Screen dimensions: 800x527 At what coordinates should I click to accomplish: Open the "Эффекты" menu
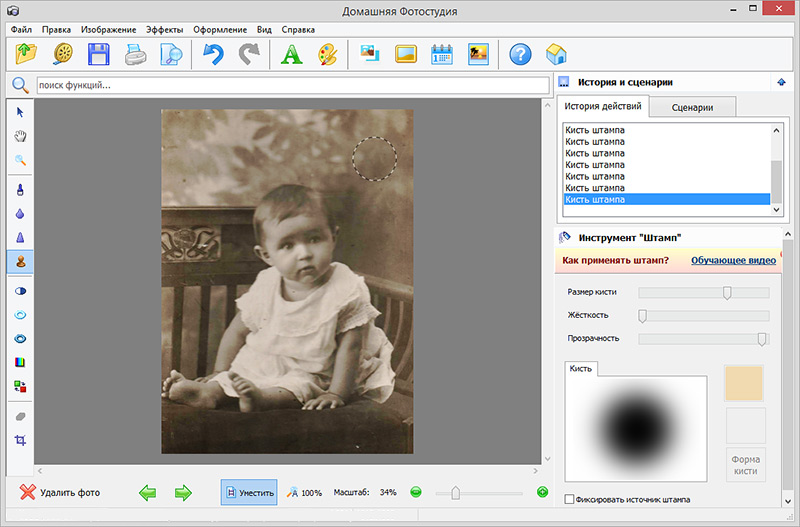pos(164,30)
